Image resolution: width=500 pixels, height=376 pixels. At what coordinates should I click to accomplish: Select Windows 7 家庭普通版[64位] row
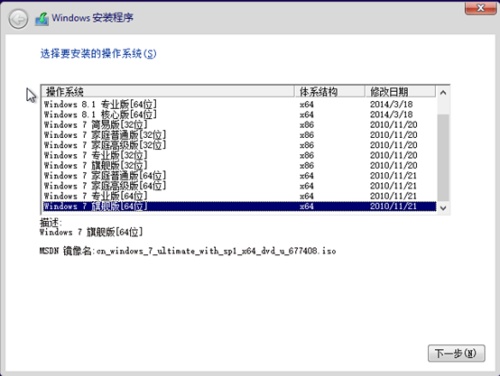click(x=239, y=176)
